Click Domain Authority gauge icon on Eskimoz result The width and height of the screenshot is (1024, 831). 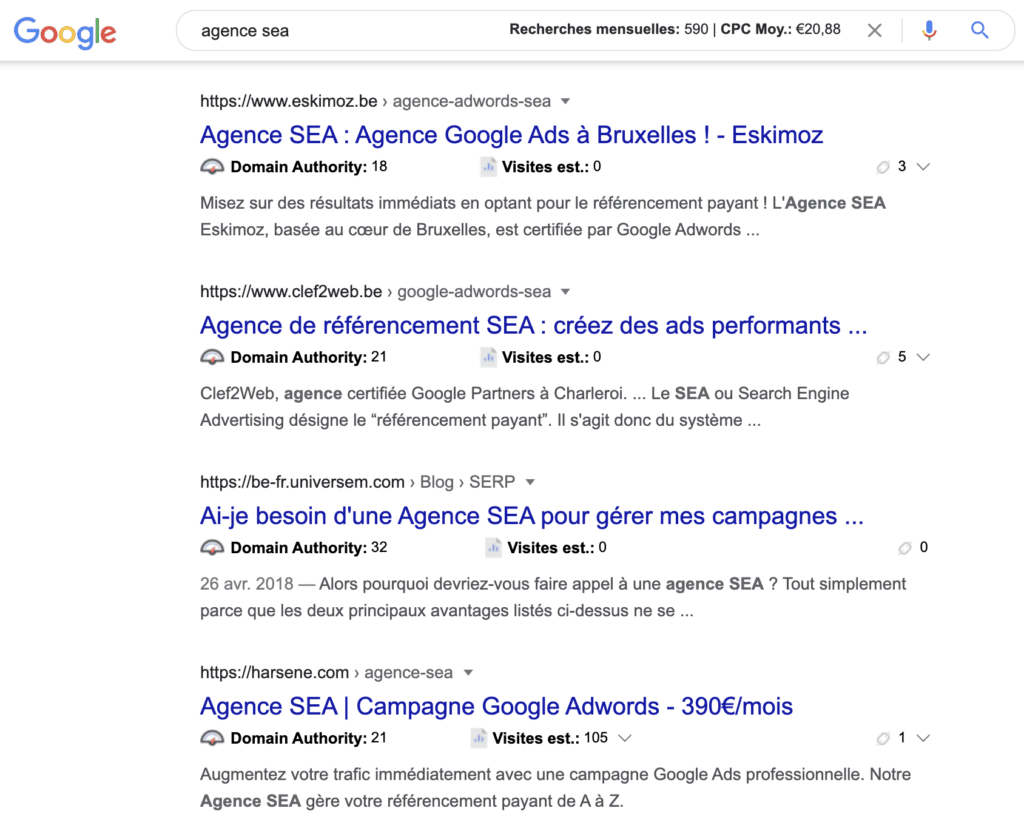tap(212, 166)
